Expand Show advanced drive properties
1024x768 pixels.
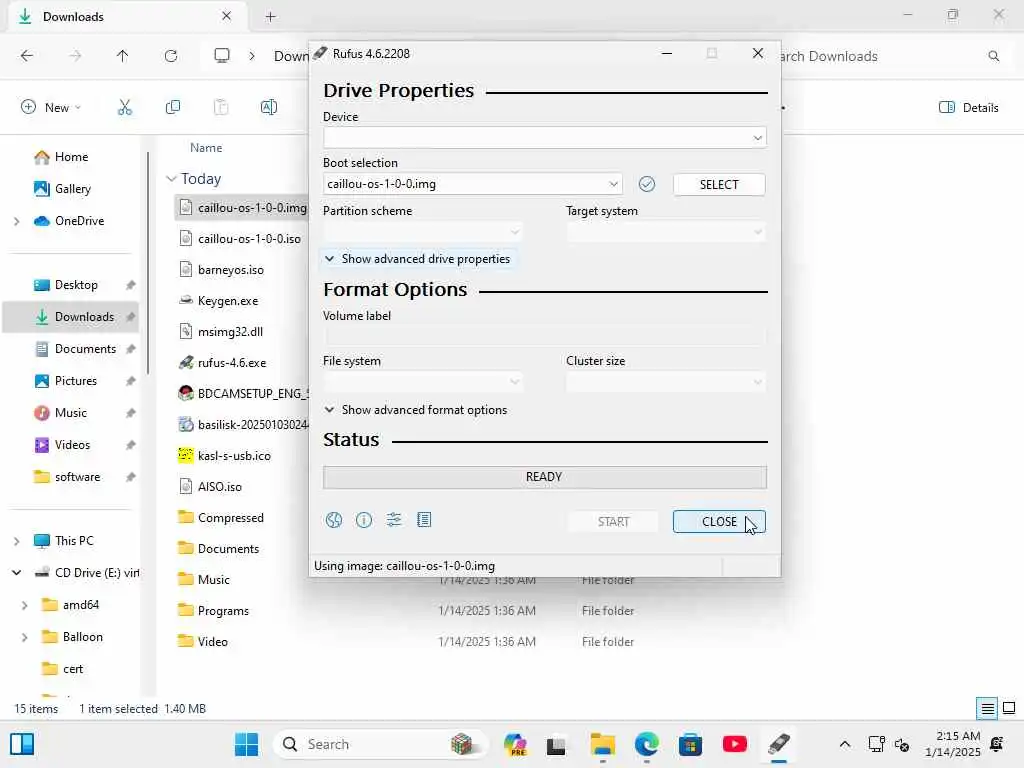417,259
